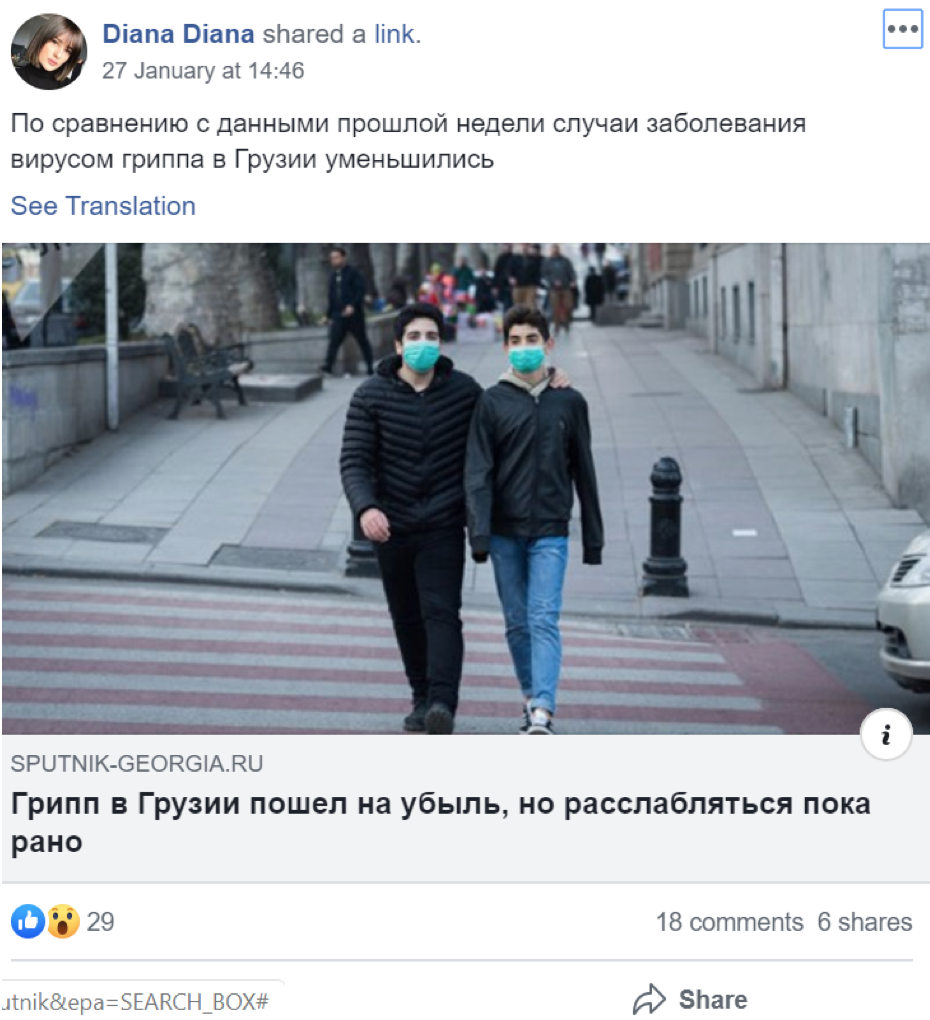Click the Russian post caption text

point(408,141)
